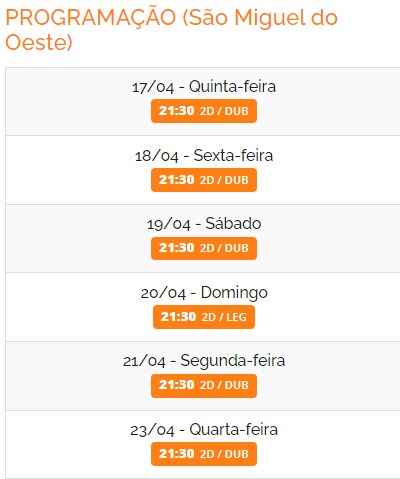Click the 20/04 - Domingo date label
Viewport: 400px width, 479px height.
tap(204, 293)
